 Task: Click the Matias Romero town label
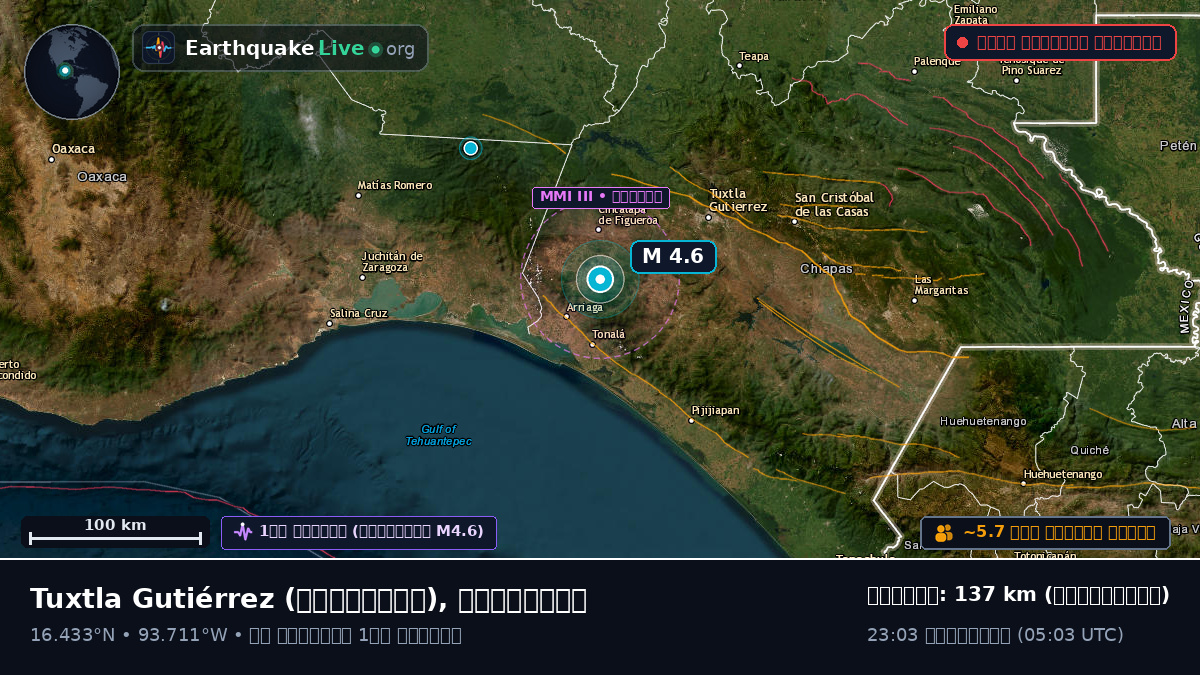tap(394, 185)
